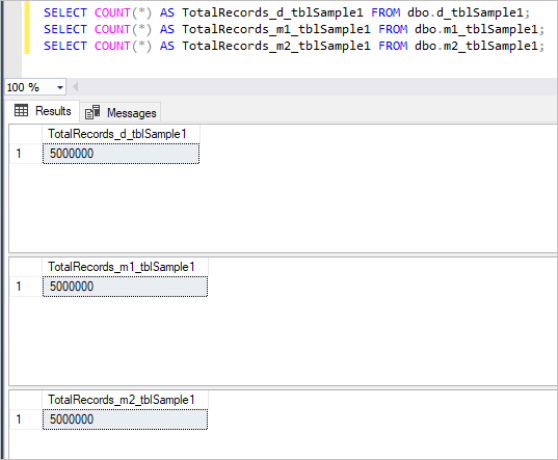The height and width of the screenshot is (460, 558).
Task: Place cursor on dbo.m1_tblSample1 in the query
Action: (476, 29)
